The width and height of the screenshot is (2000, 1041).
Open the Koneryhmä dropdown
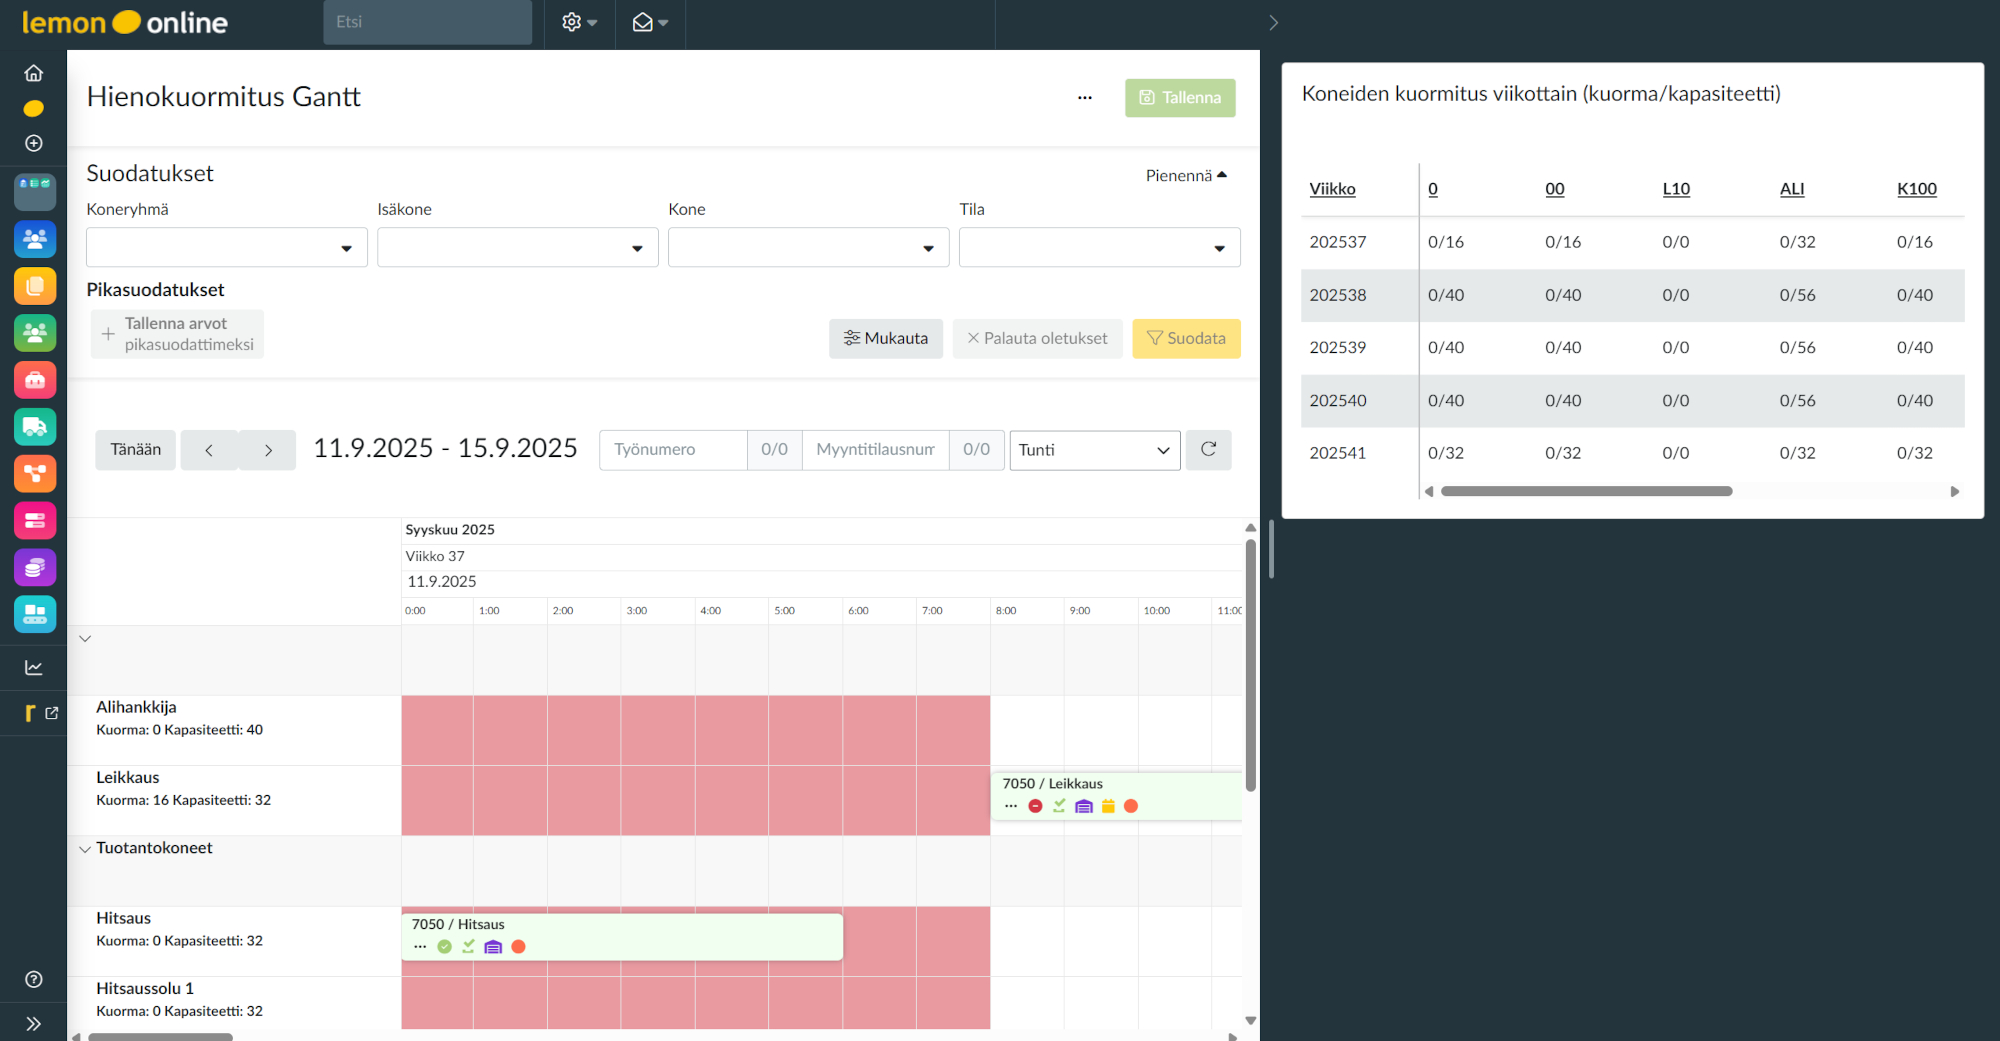226,247
